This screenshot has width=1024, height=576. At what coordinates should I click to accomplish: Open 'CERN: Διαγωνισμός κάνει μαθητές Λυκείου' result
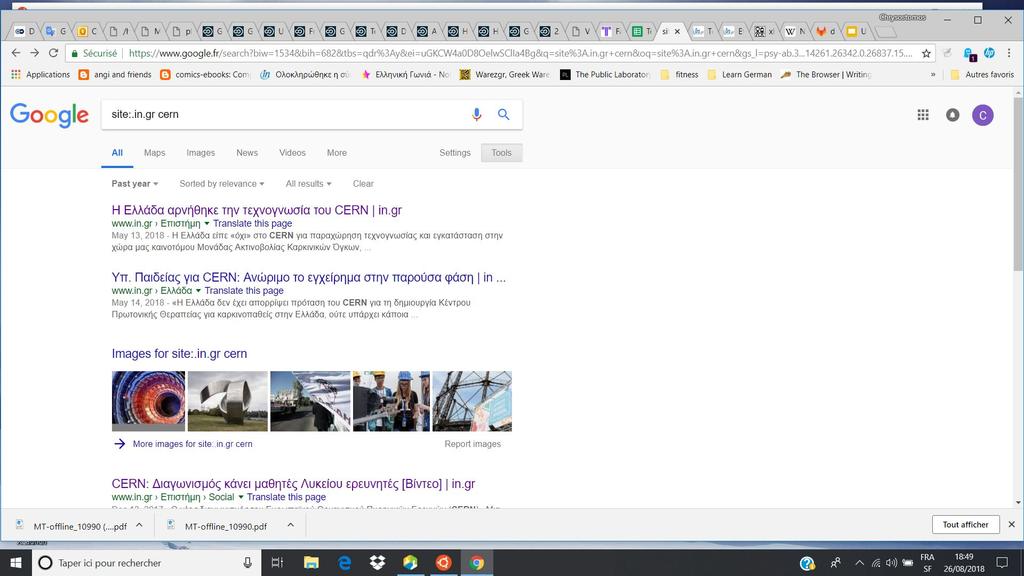pyautogui.click(x=293, y=484)
